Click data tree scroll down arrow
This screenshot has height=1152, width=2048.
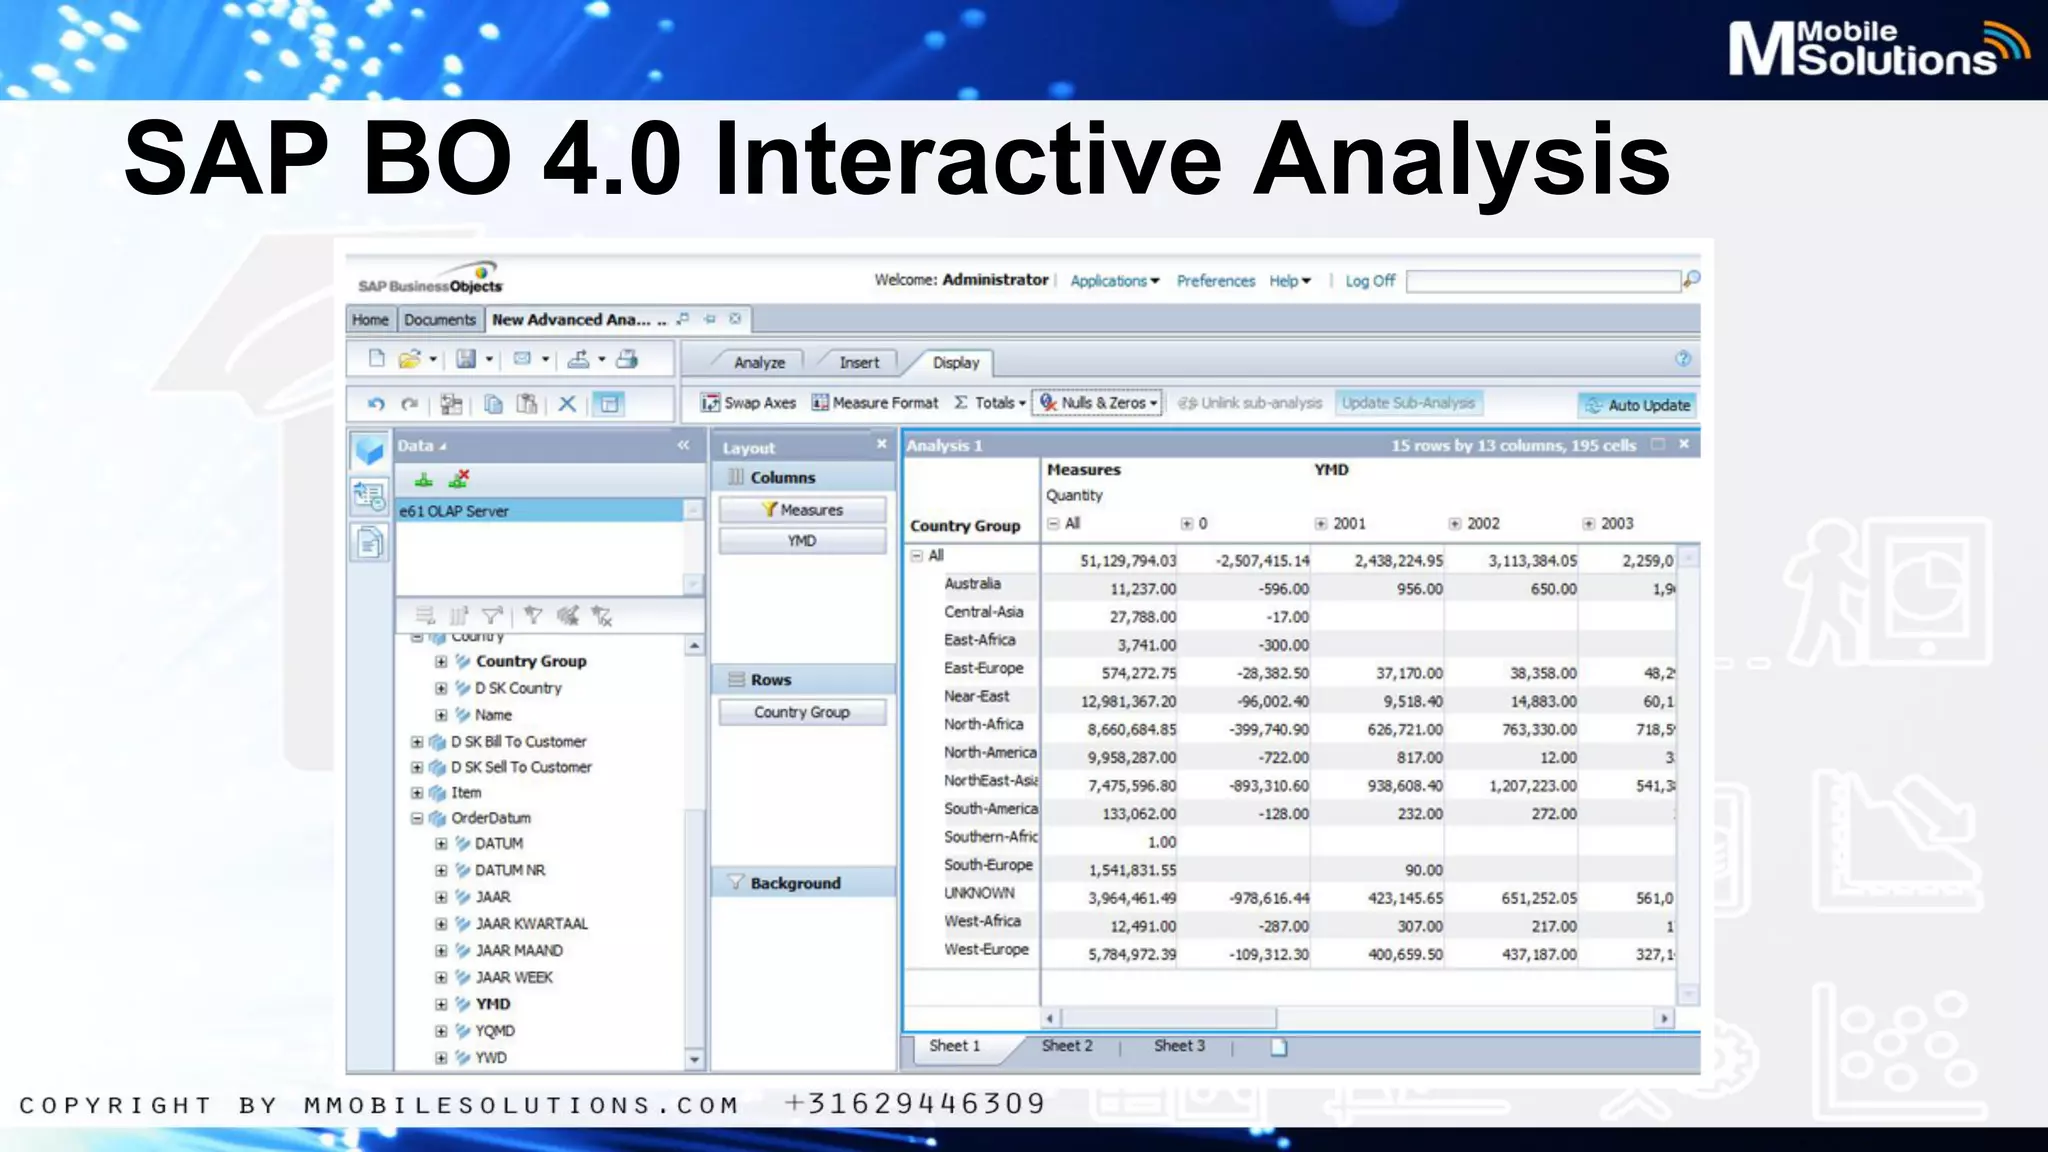click(x=694, y=1059)
